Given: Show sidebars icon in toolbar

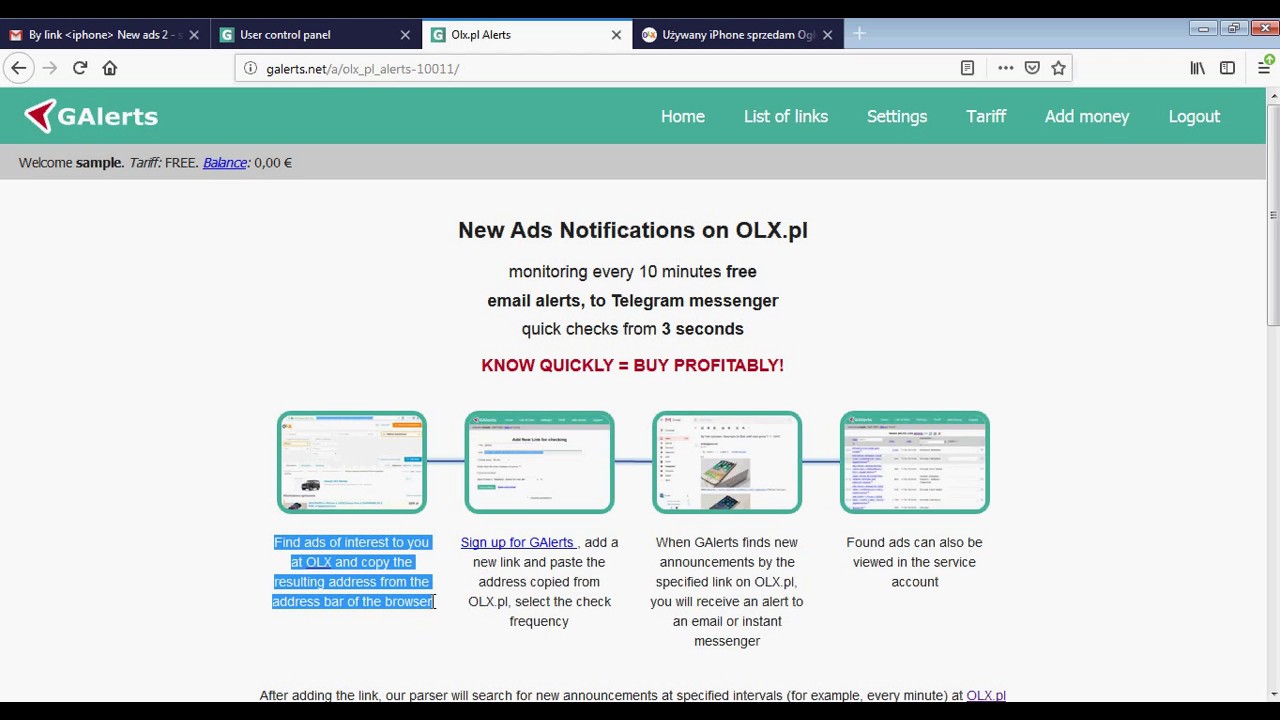Looking at the screenshot, I should 1227,68.
